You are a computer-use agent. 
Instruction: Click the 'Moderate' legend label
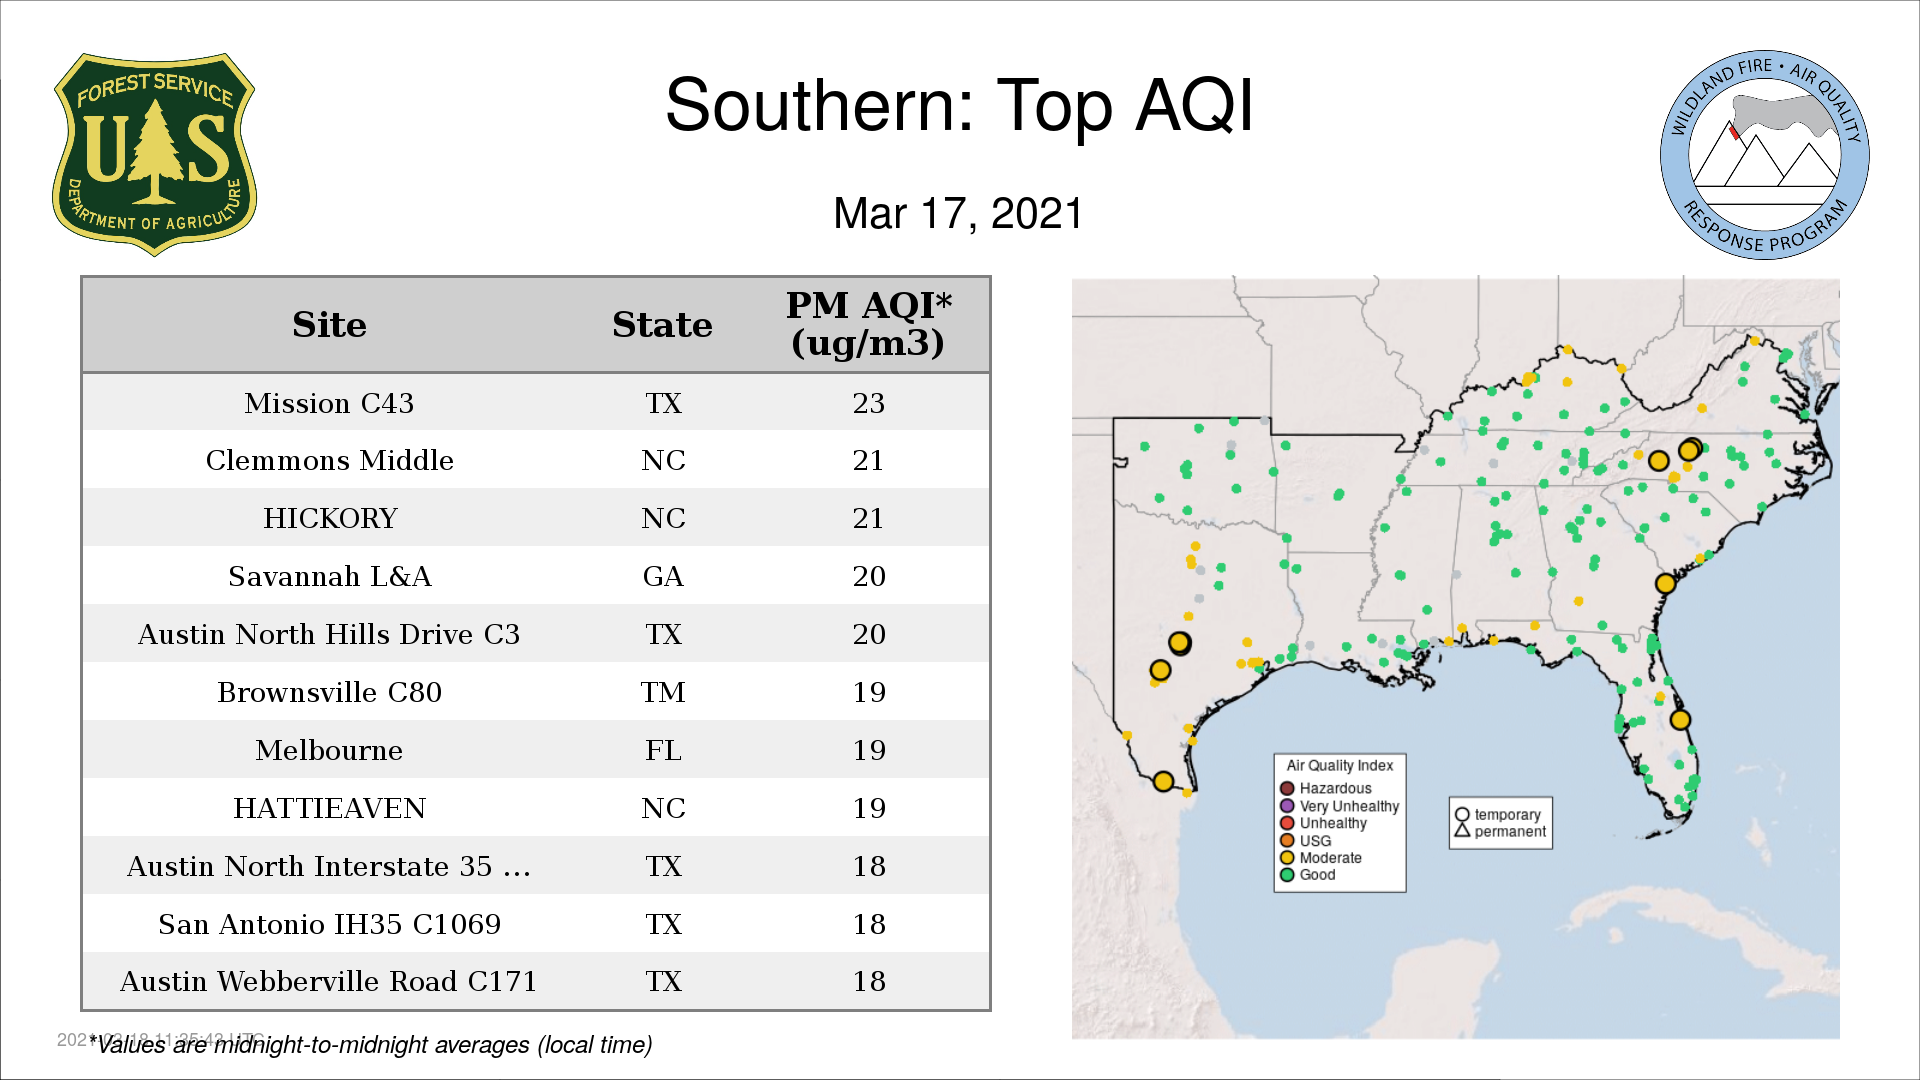(1330, 858)
